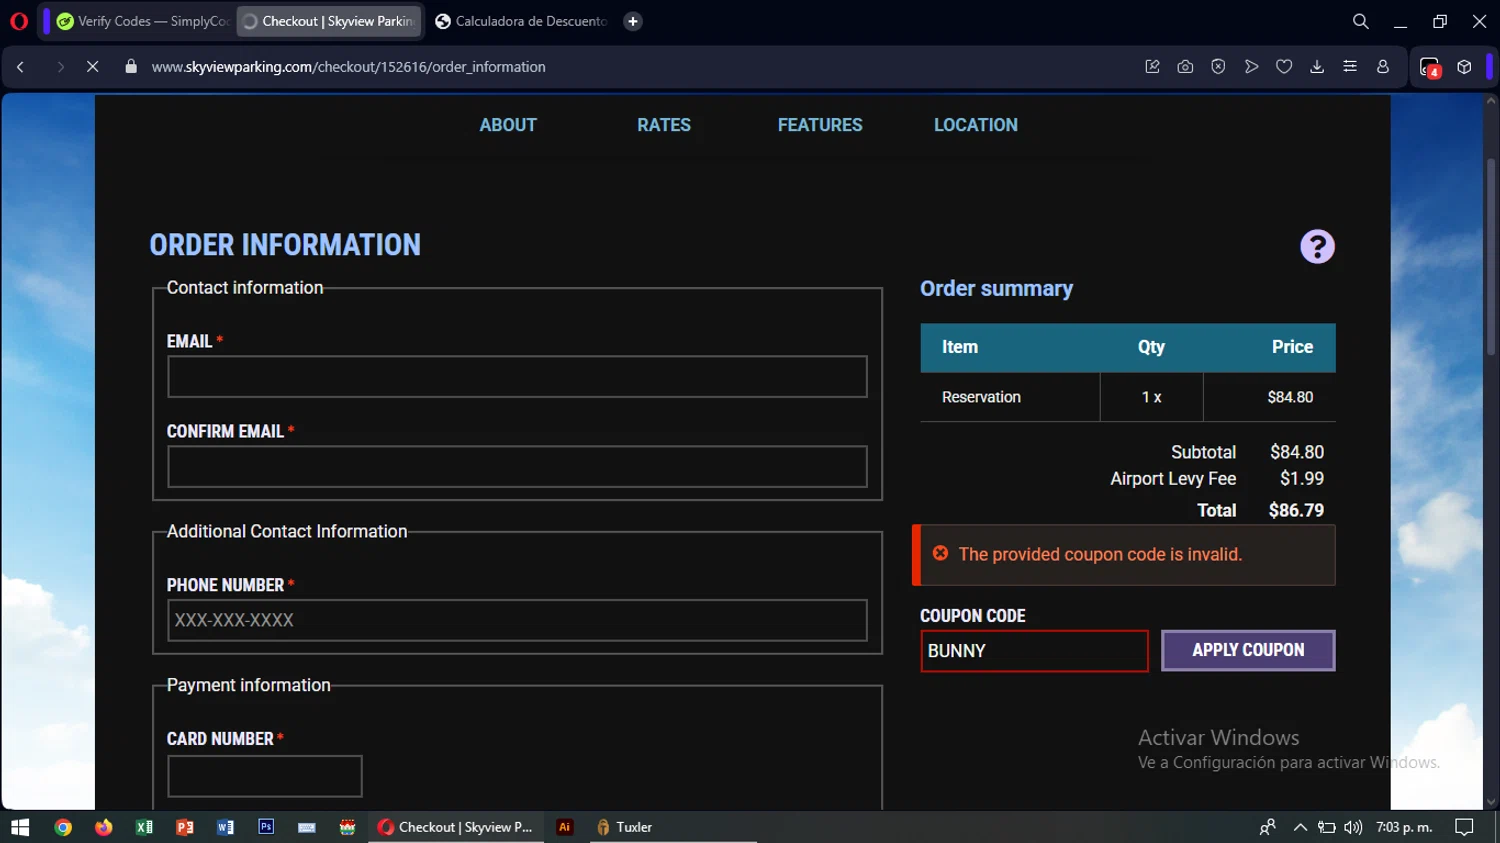Go to FEATURES page

point(820,125)
